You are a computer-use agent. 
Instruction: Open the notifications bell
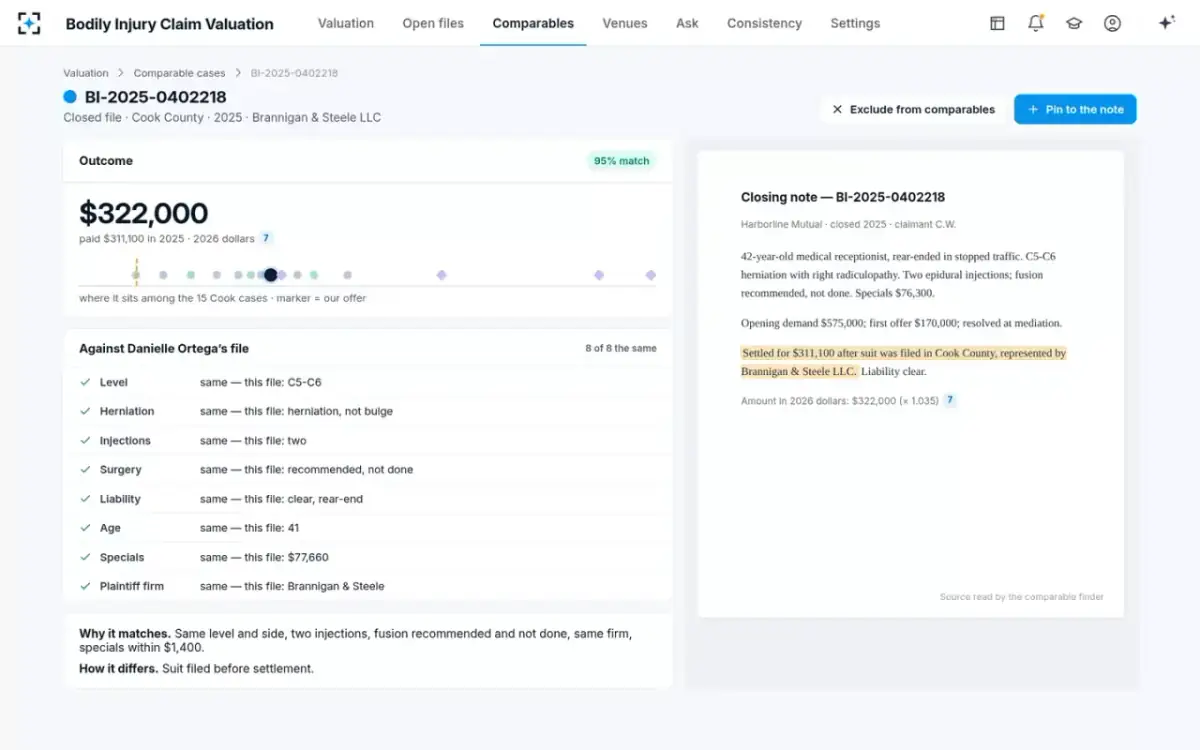1036,23
